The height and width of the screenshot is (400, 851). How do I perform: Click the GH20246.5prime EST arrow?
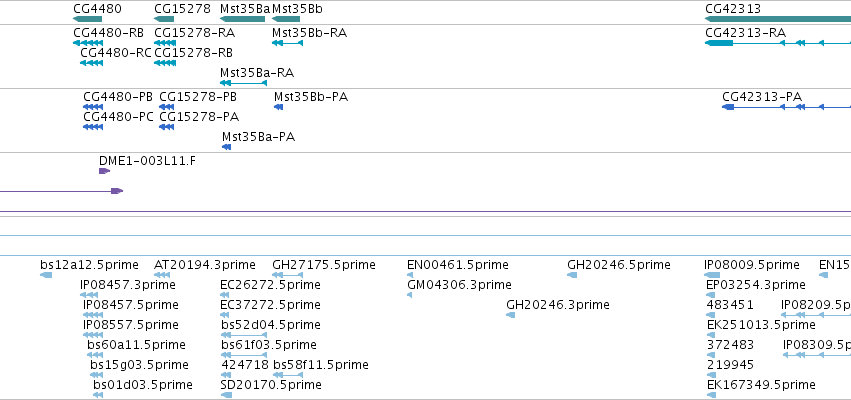point(572,275)
